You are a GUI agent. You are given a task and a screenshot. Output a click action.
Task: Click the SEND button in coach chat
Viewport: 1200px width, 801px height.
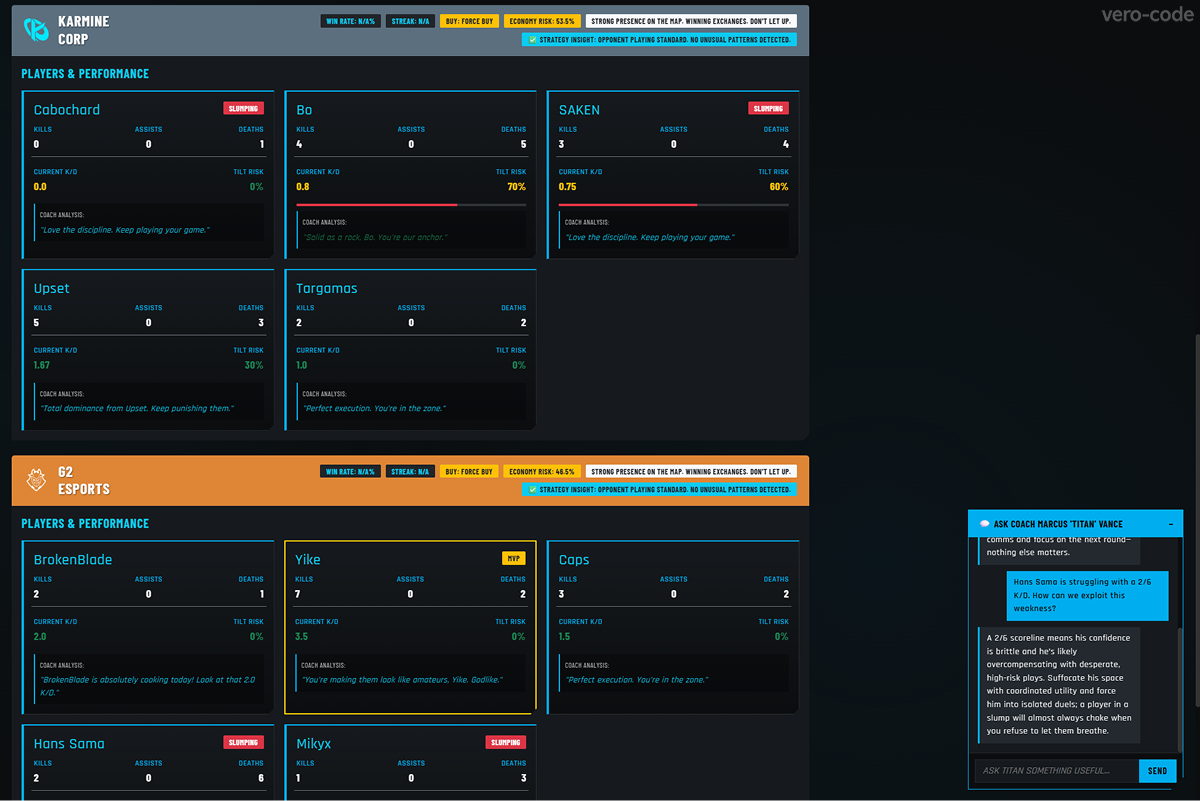(x=1157, y=771)
